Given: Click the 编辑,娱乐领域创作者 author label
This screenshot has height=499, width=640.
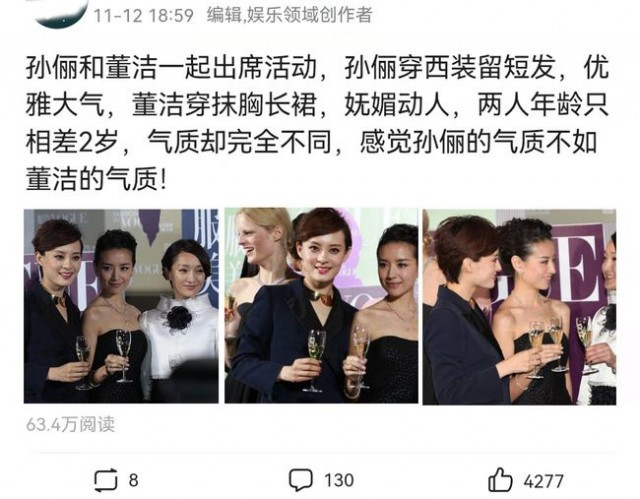Looking at the screenshot, I should (x=289, y=16).
